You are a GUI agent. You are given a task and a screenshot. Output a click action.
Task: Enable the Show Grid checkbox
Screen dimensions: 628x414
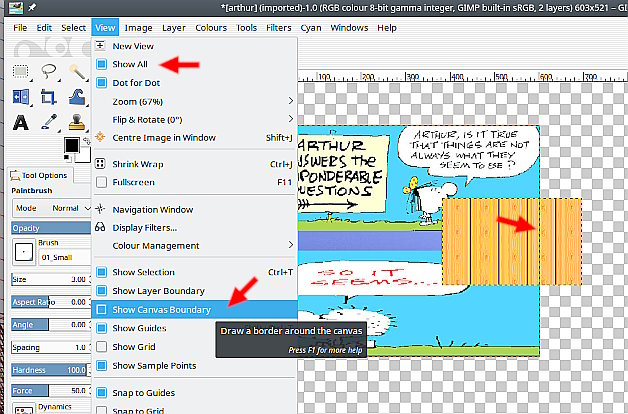click(x=102, y=347)
